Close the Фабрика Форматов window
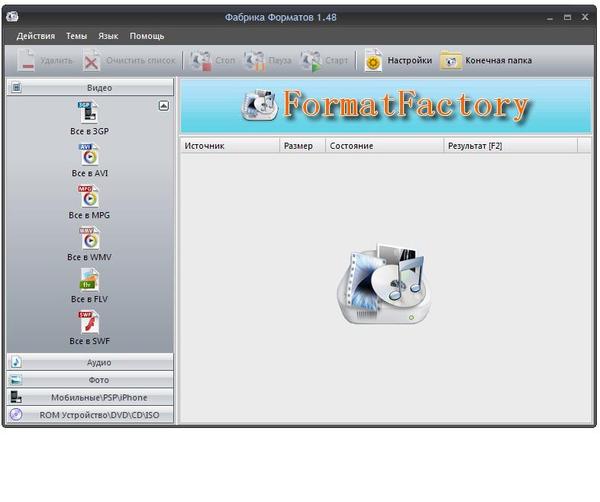This screenshot has height=502, width=600. (585, 17)
